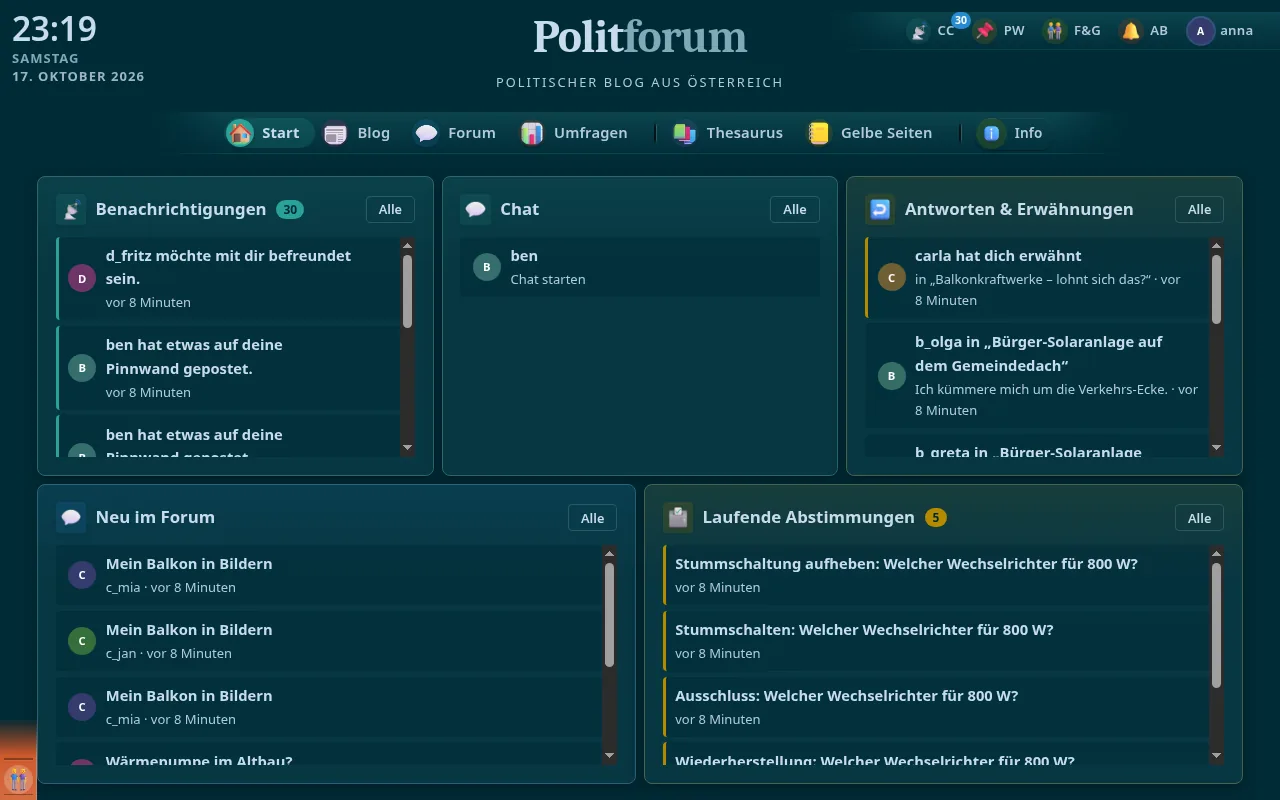Select the Umfragen chart icon
Viewport: 1280px width, 800px height.
coord(532,133)
